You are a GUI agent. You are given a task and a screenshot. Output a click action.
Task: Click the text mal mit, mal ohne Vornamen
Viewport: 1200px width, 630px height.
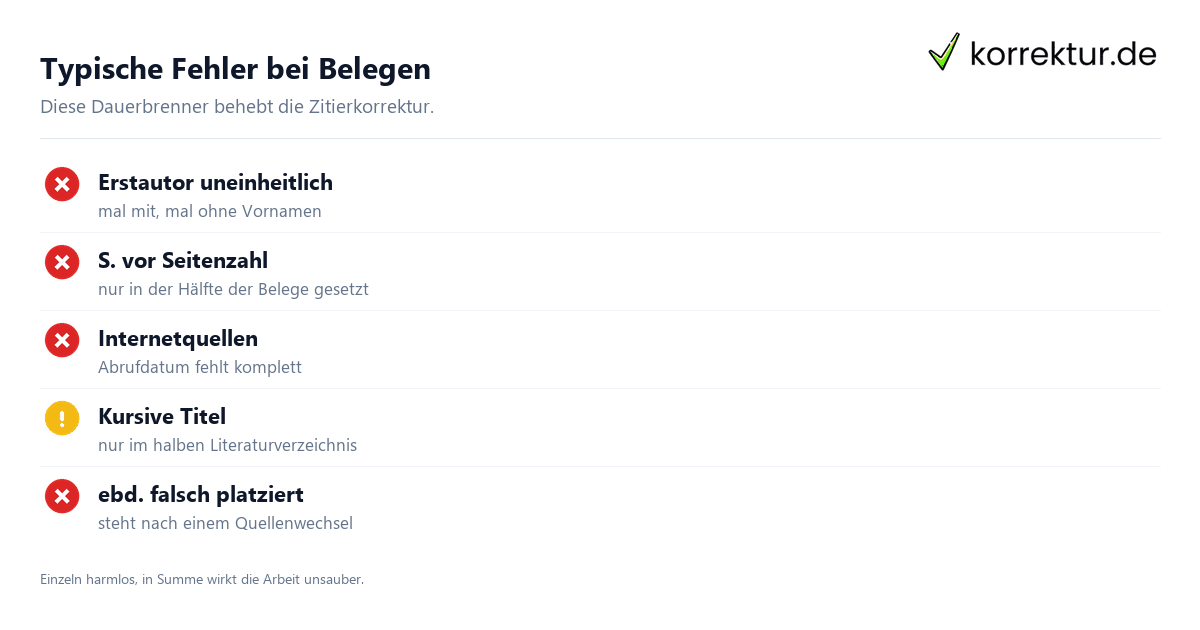click(x=210, y=211)
